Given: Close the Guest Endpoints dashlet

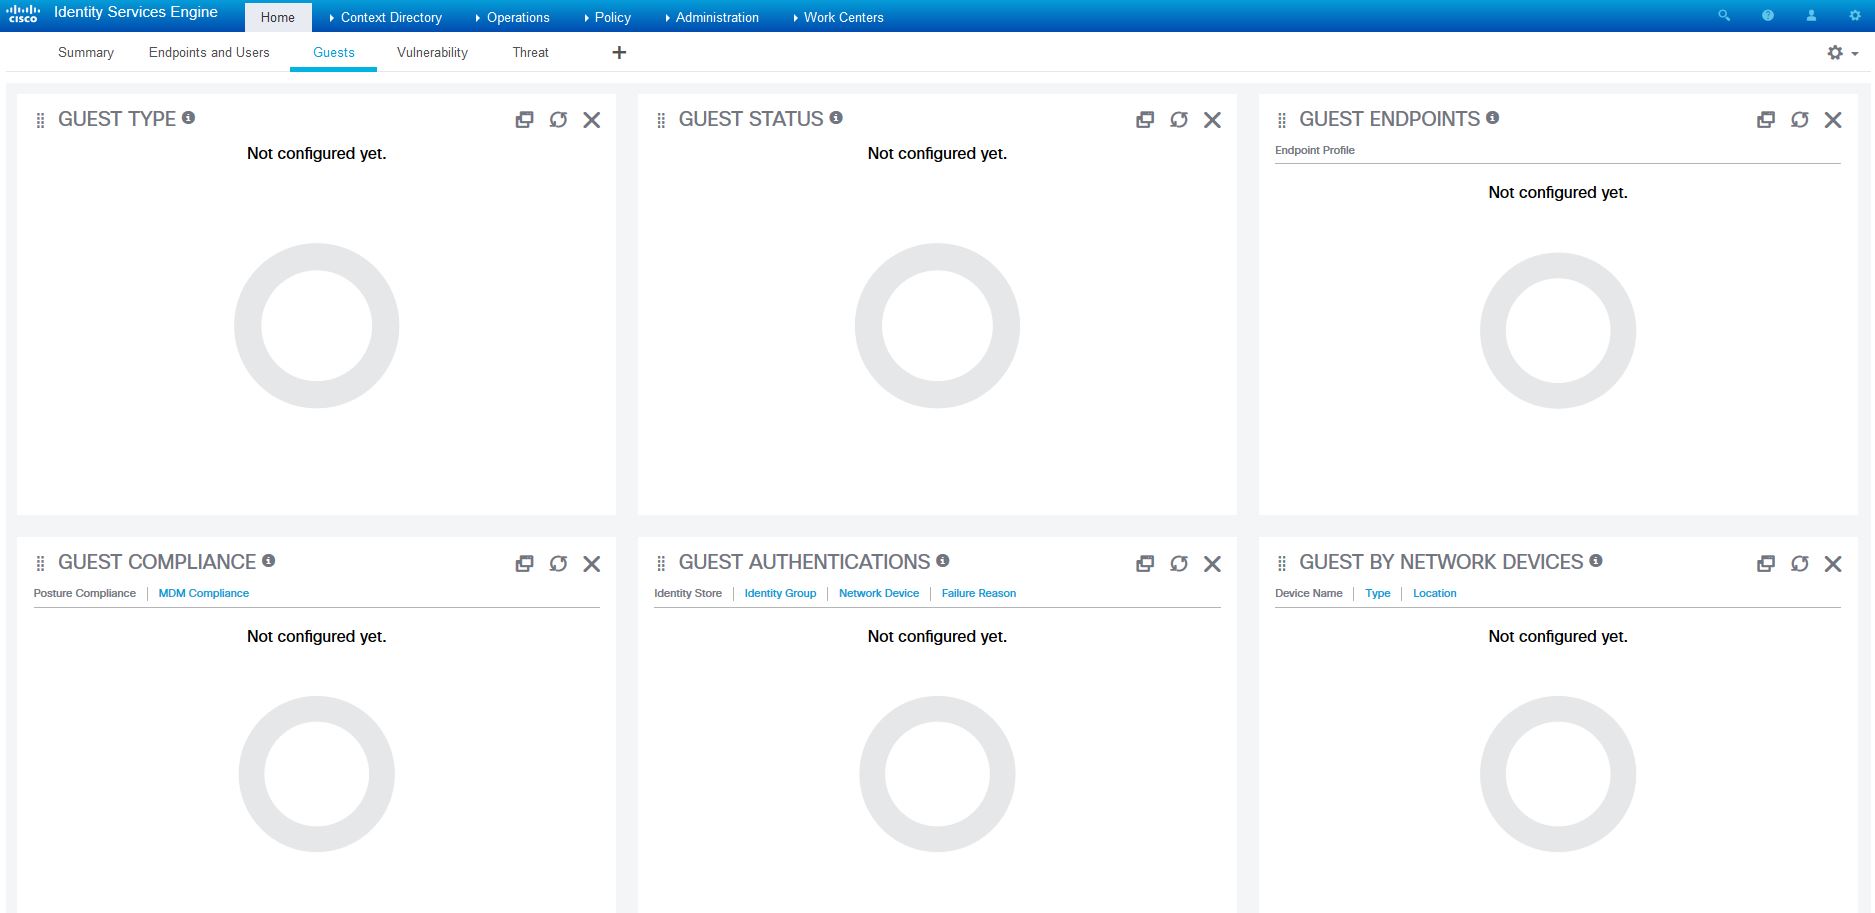Looking at the screenshot, I should click(x=1833, y=120).
